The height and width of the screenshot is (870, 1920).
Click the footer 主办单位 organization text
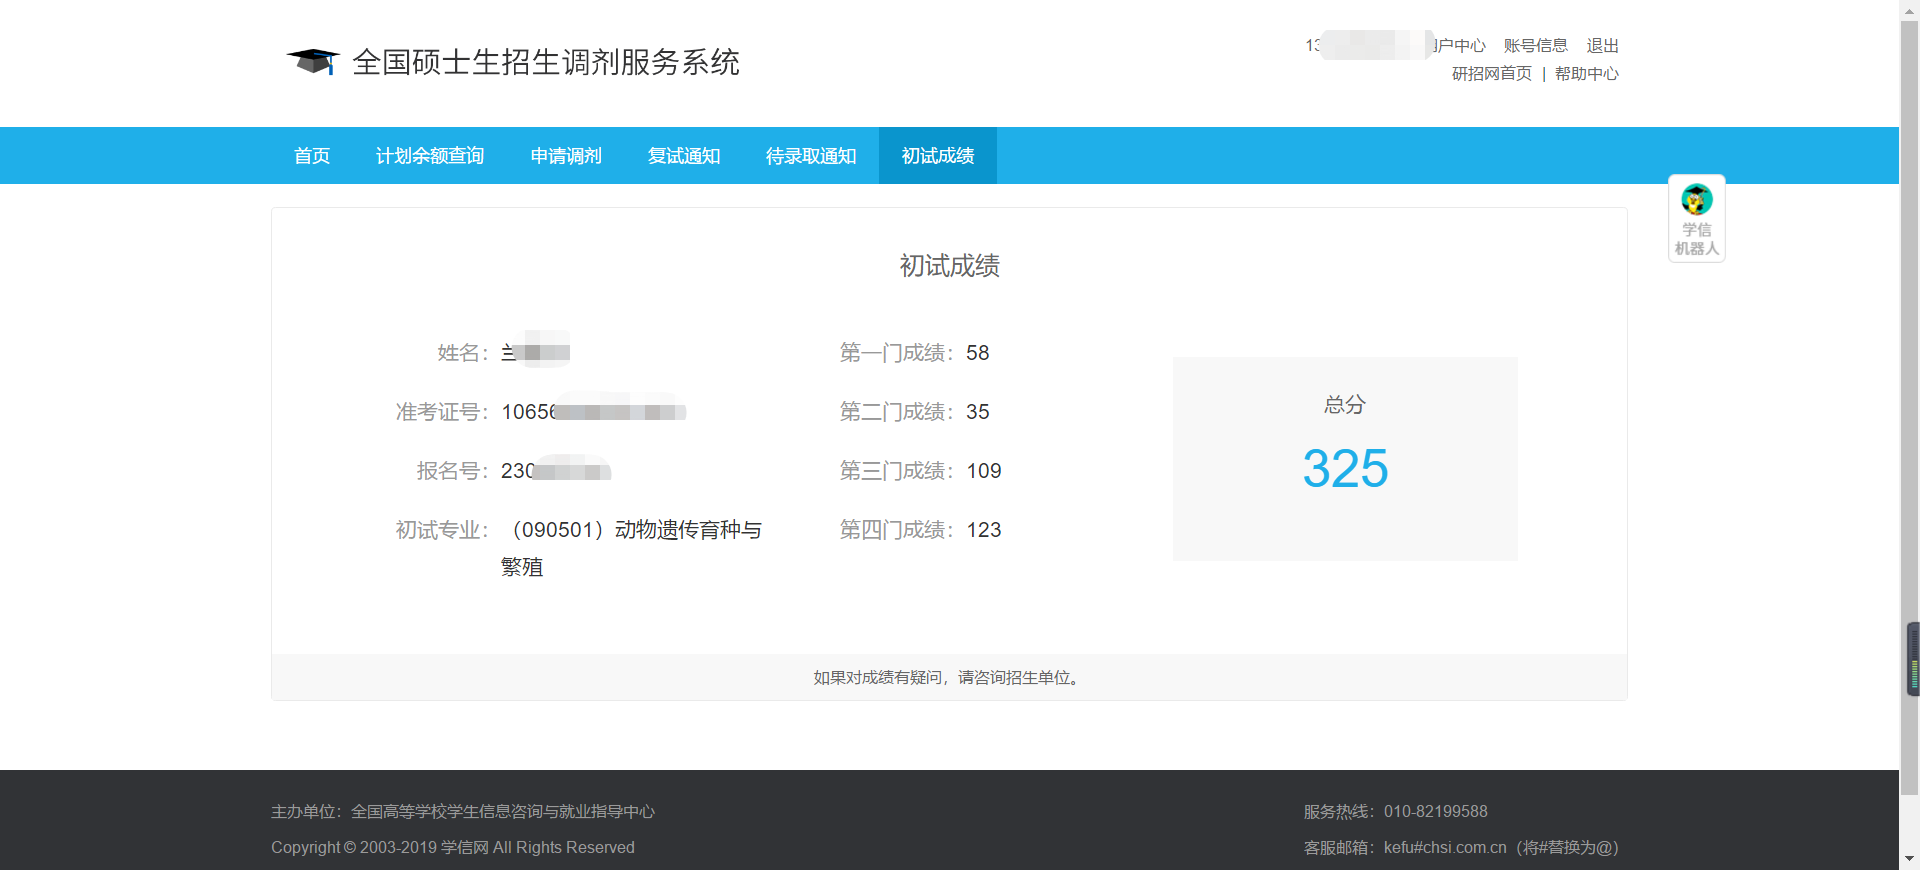(x=463, y=812)
